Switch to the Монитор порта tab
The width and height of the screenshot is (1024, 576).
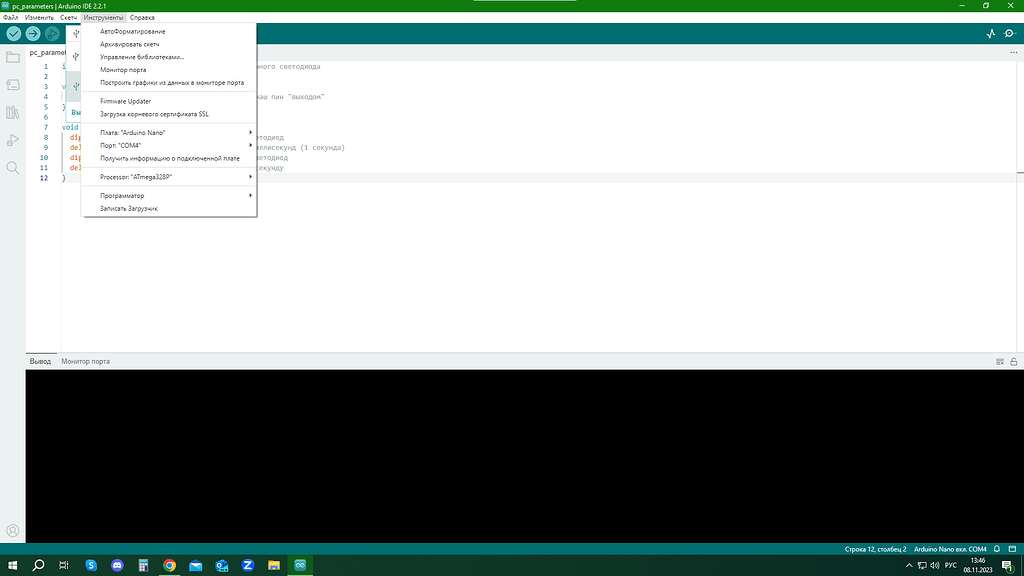tap(86, 361)
